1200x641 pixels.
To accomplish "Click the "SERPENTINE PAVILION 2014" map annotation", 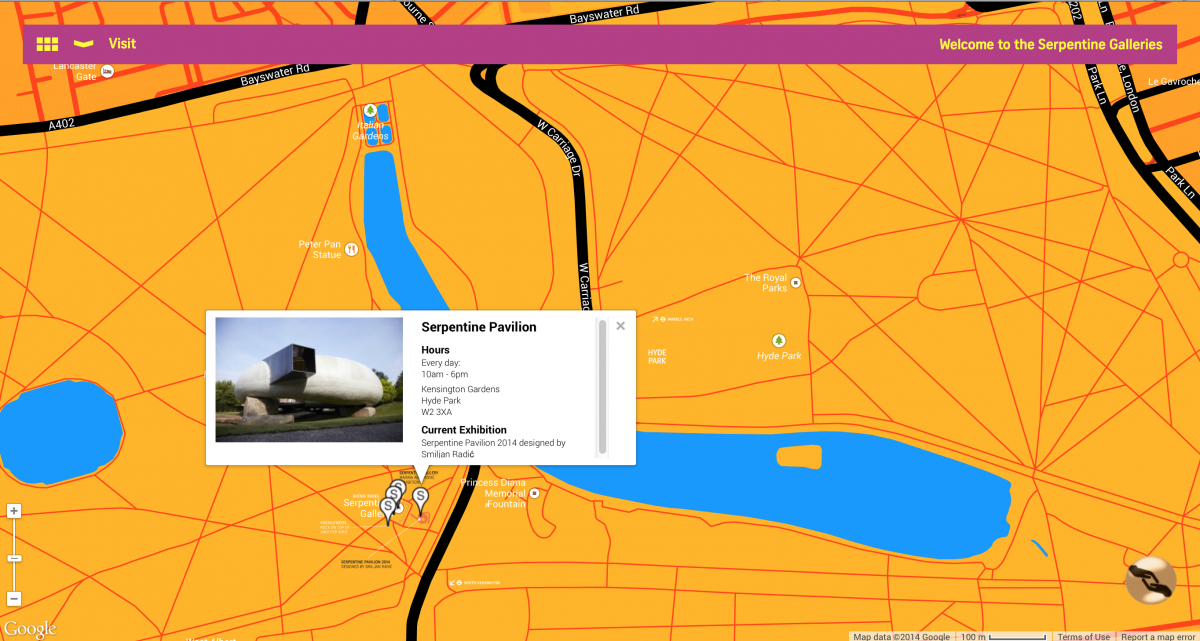I will 366,562.
